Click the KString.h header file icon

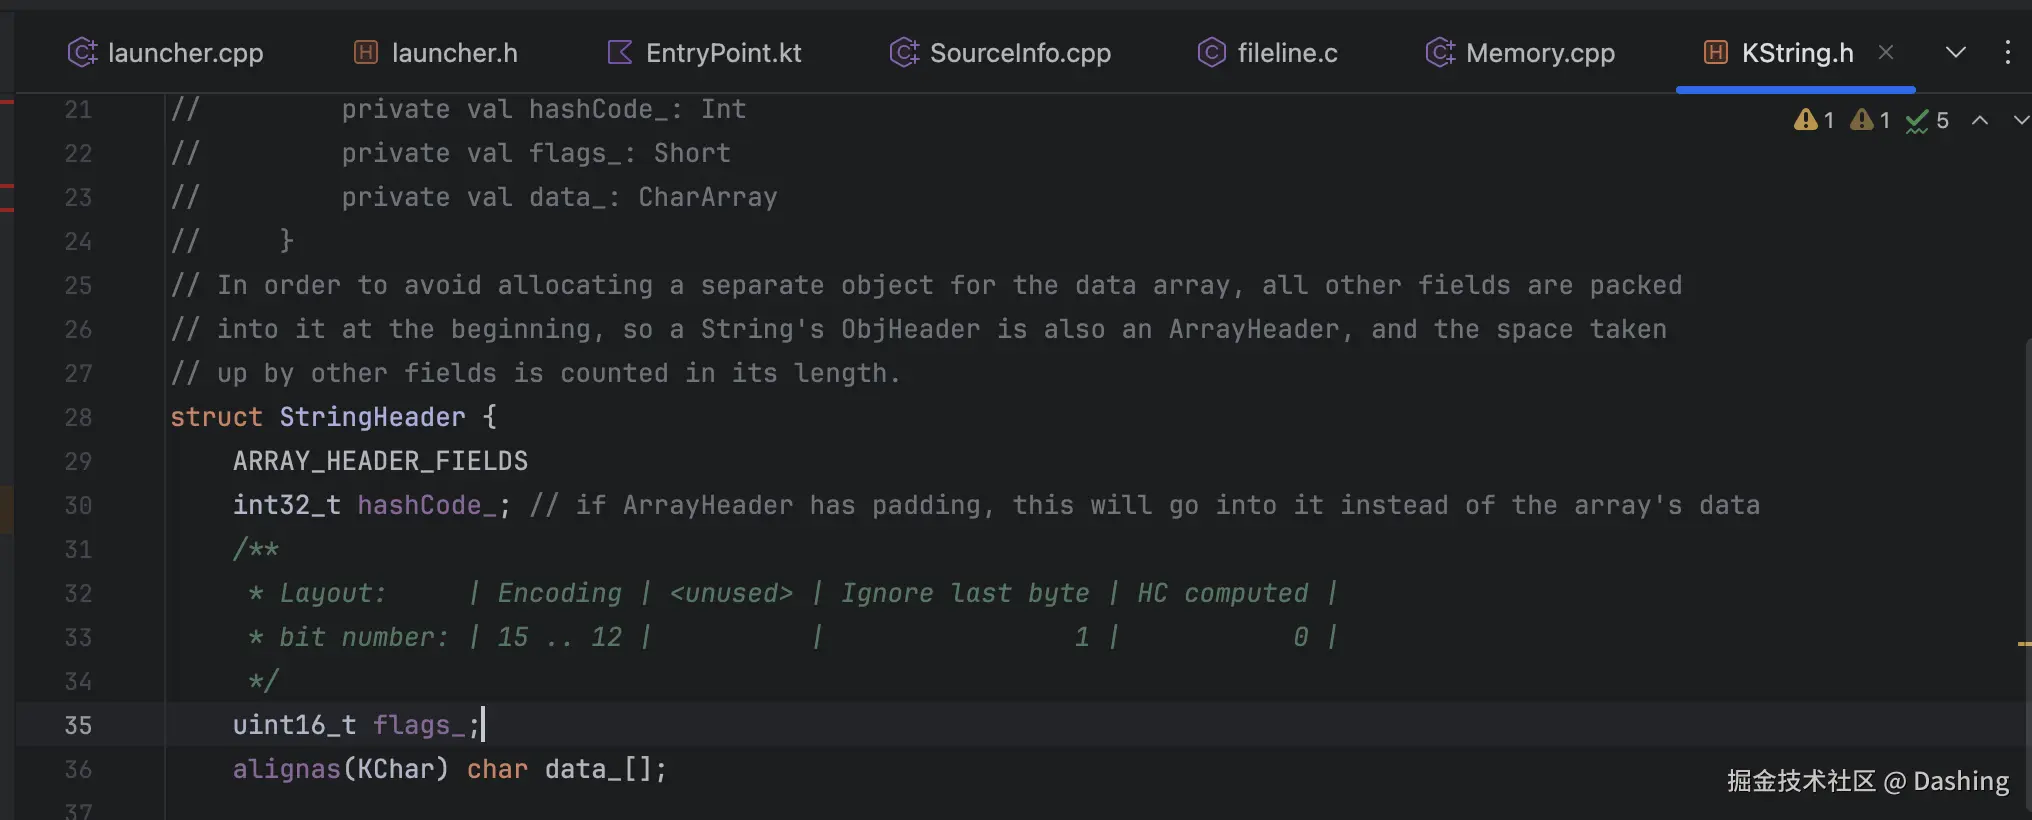click(1716, 52)
